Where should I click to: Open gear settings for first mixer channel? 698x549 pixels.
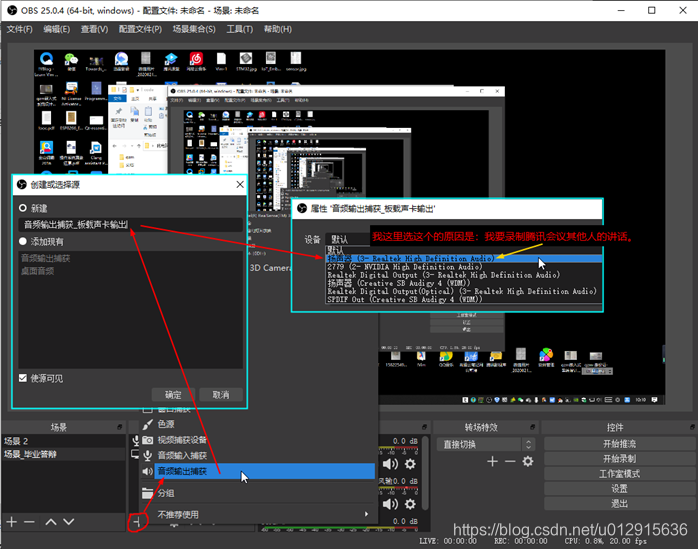click(410, 464)
